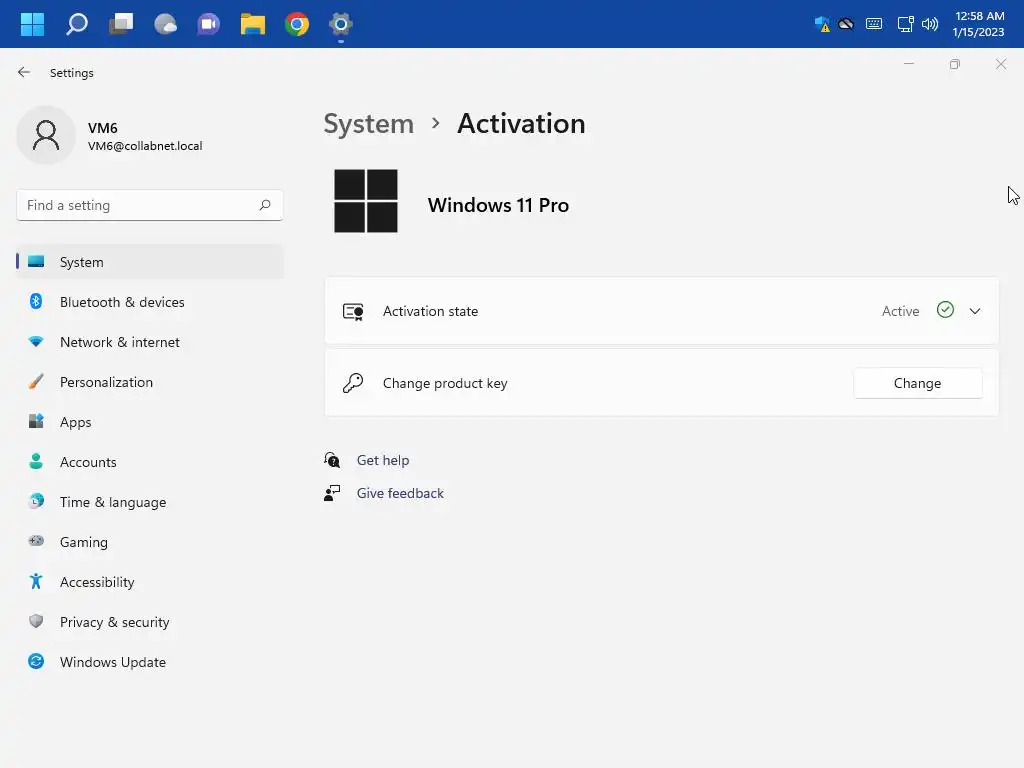Click the activation certificate icon
The height and width of the screenshot is (768, 1024).
[x=353, y=312]
